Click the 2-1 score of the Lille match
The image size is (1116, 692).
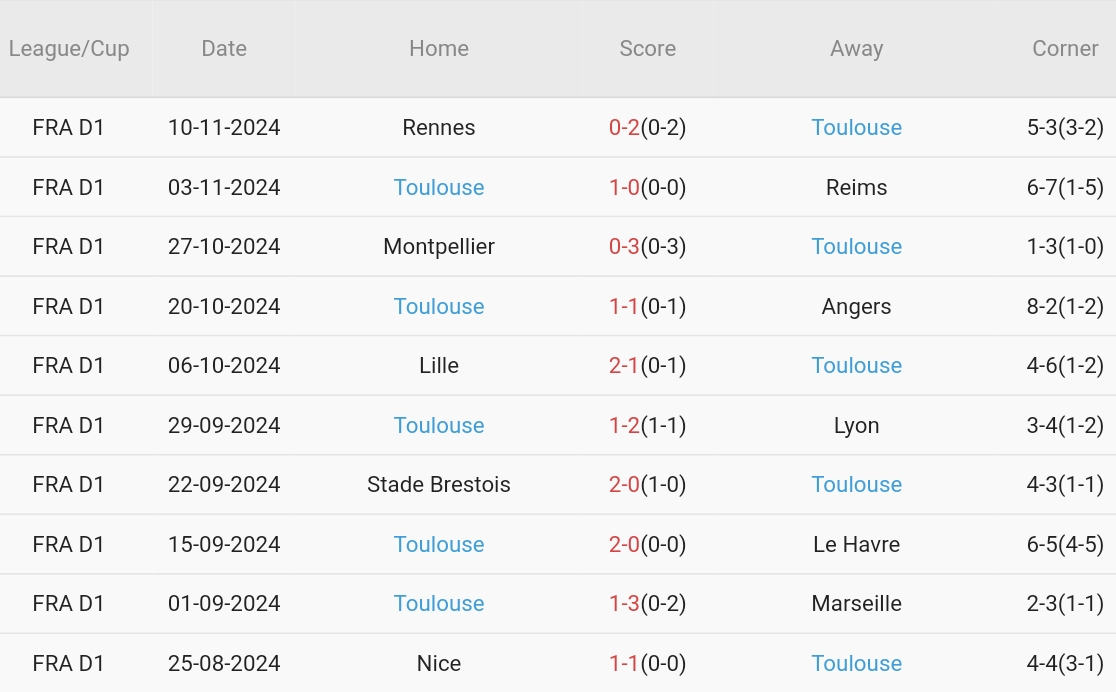(624, 365)
